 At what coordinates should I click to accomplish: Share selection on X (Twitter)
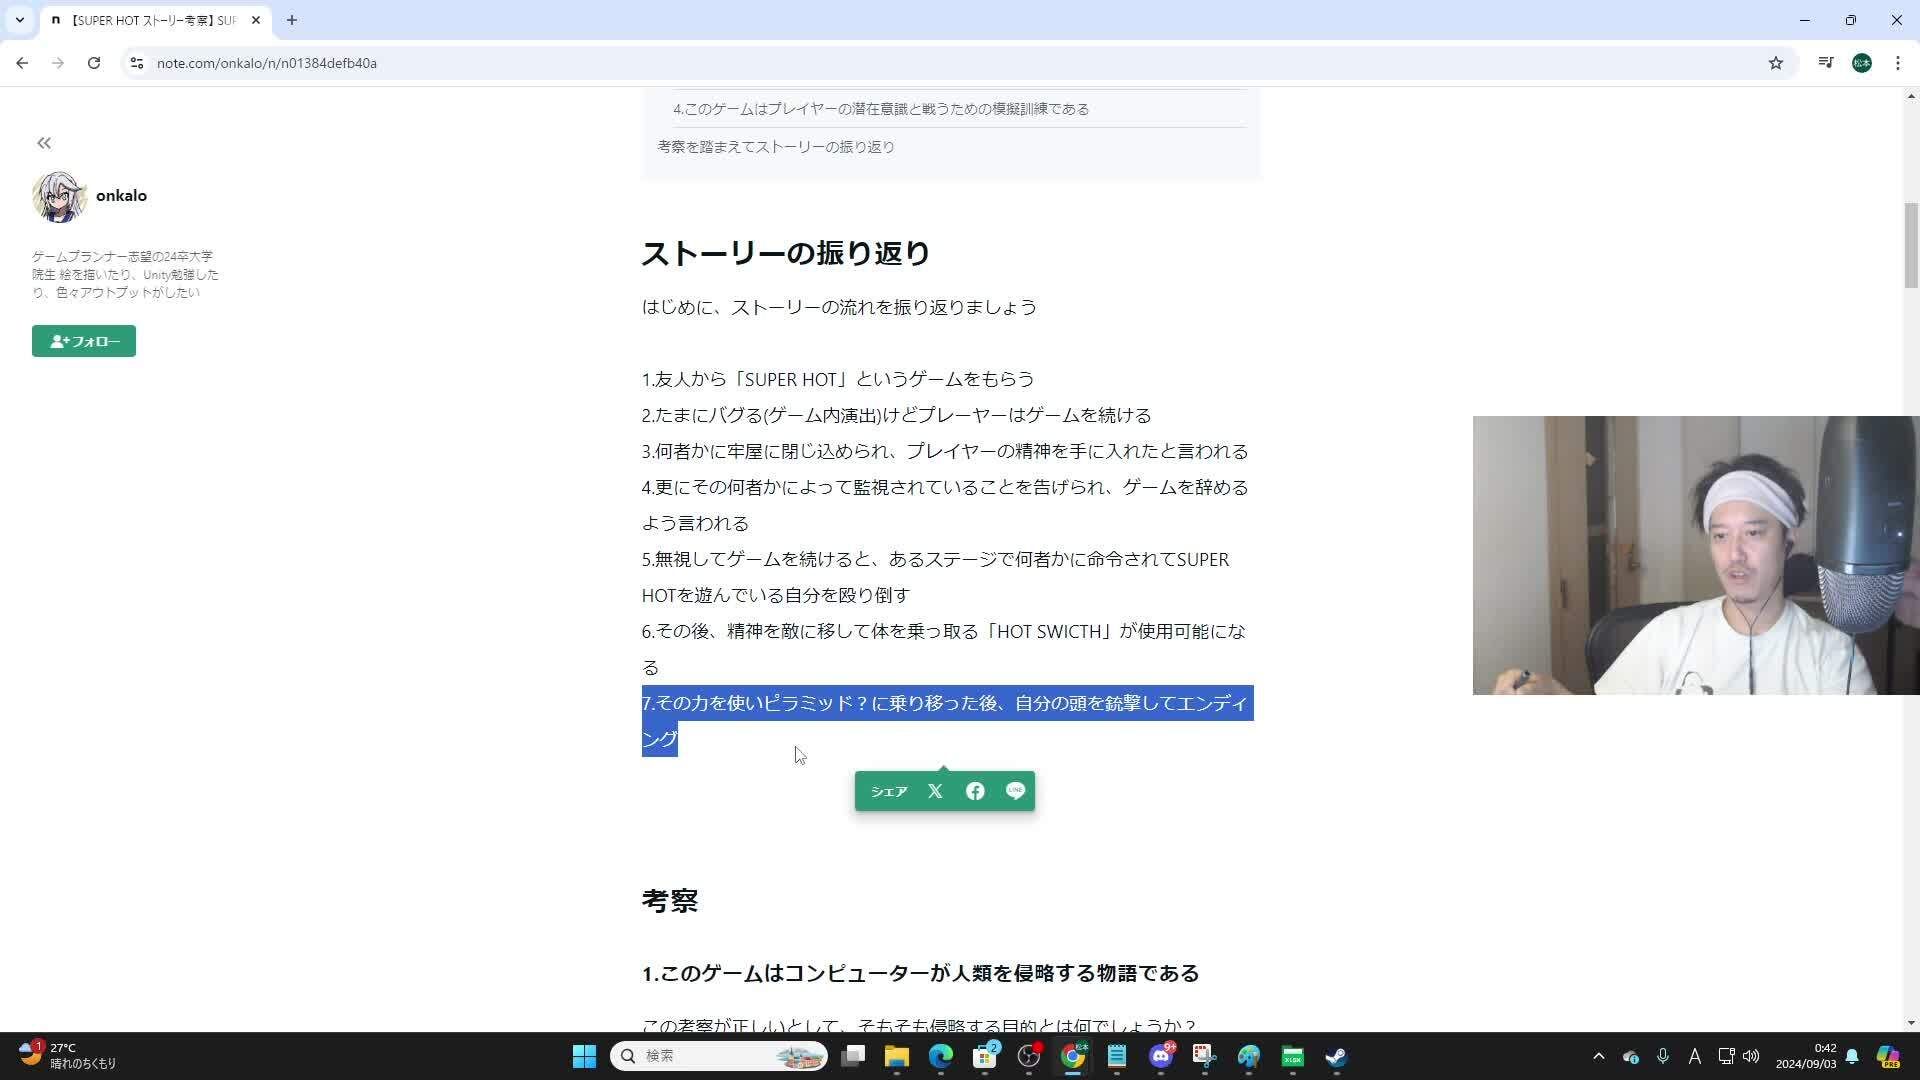point(935,791)
